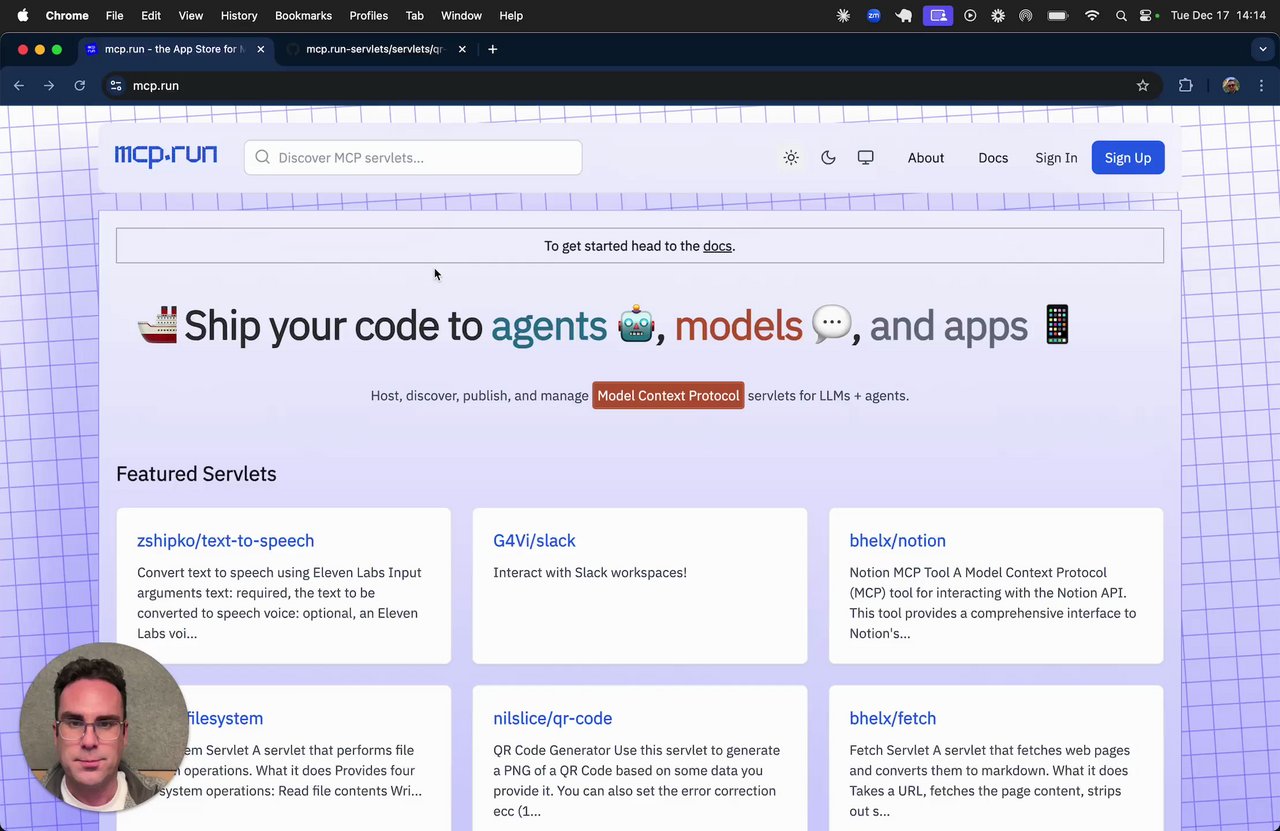Viewport: 1280px width, 831px height.
Task: Open the Profiles menu
Action: 368,16
